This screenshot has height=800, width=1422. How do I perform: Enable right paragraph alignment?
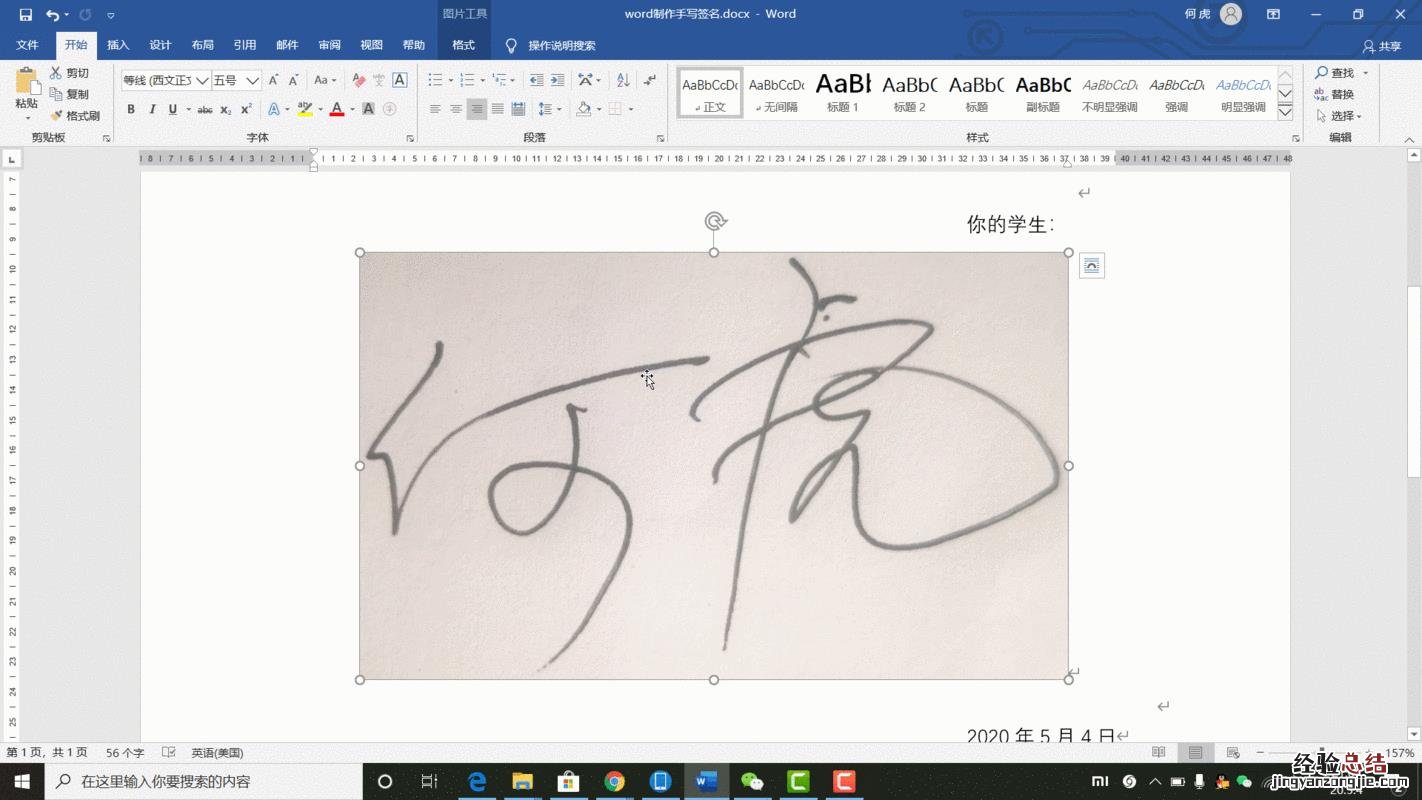(x=477, y=109)
